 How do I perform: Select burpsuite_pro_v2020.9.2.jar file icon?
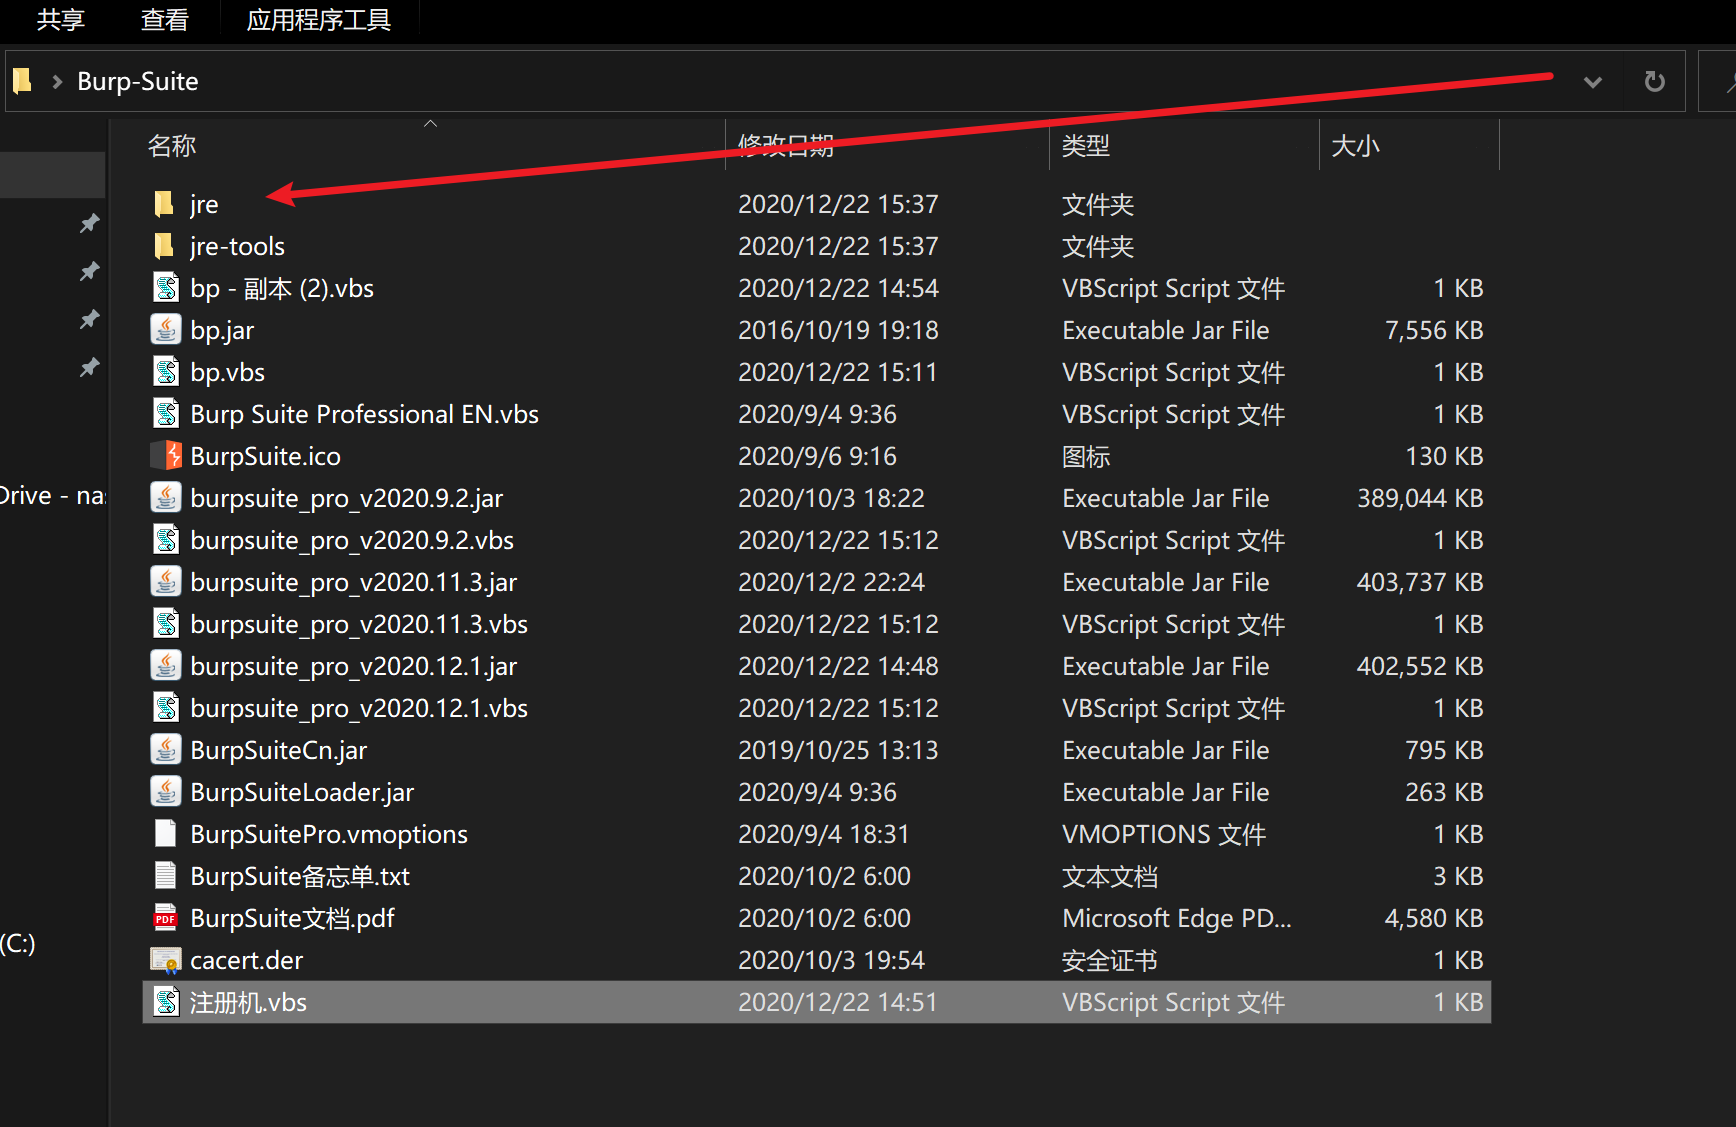click(x=166, y=497)
